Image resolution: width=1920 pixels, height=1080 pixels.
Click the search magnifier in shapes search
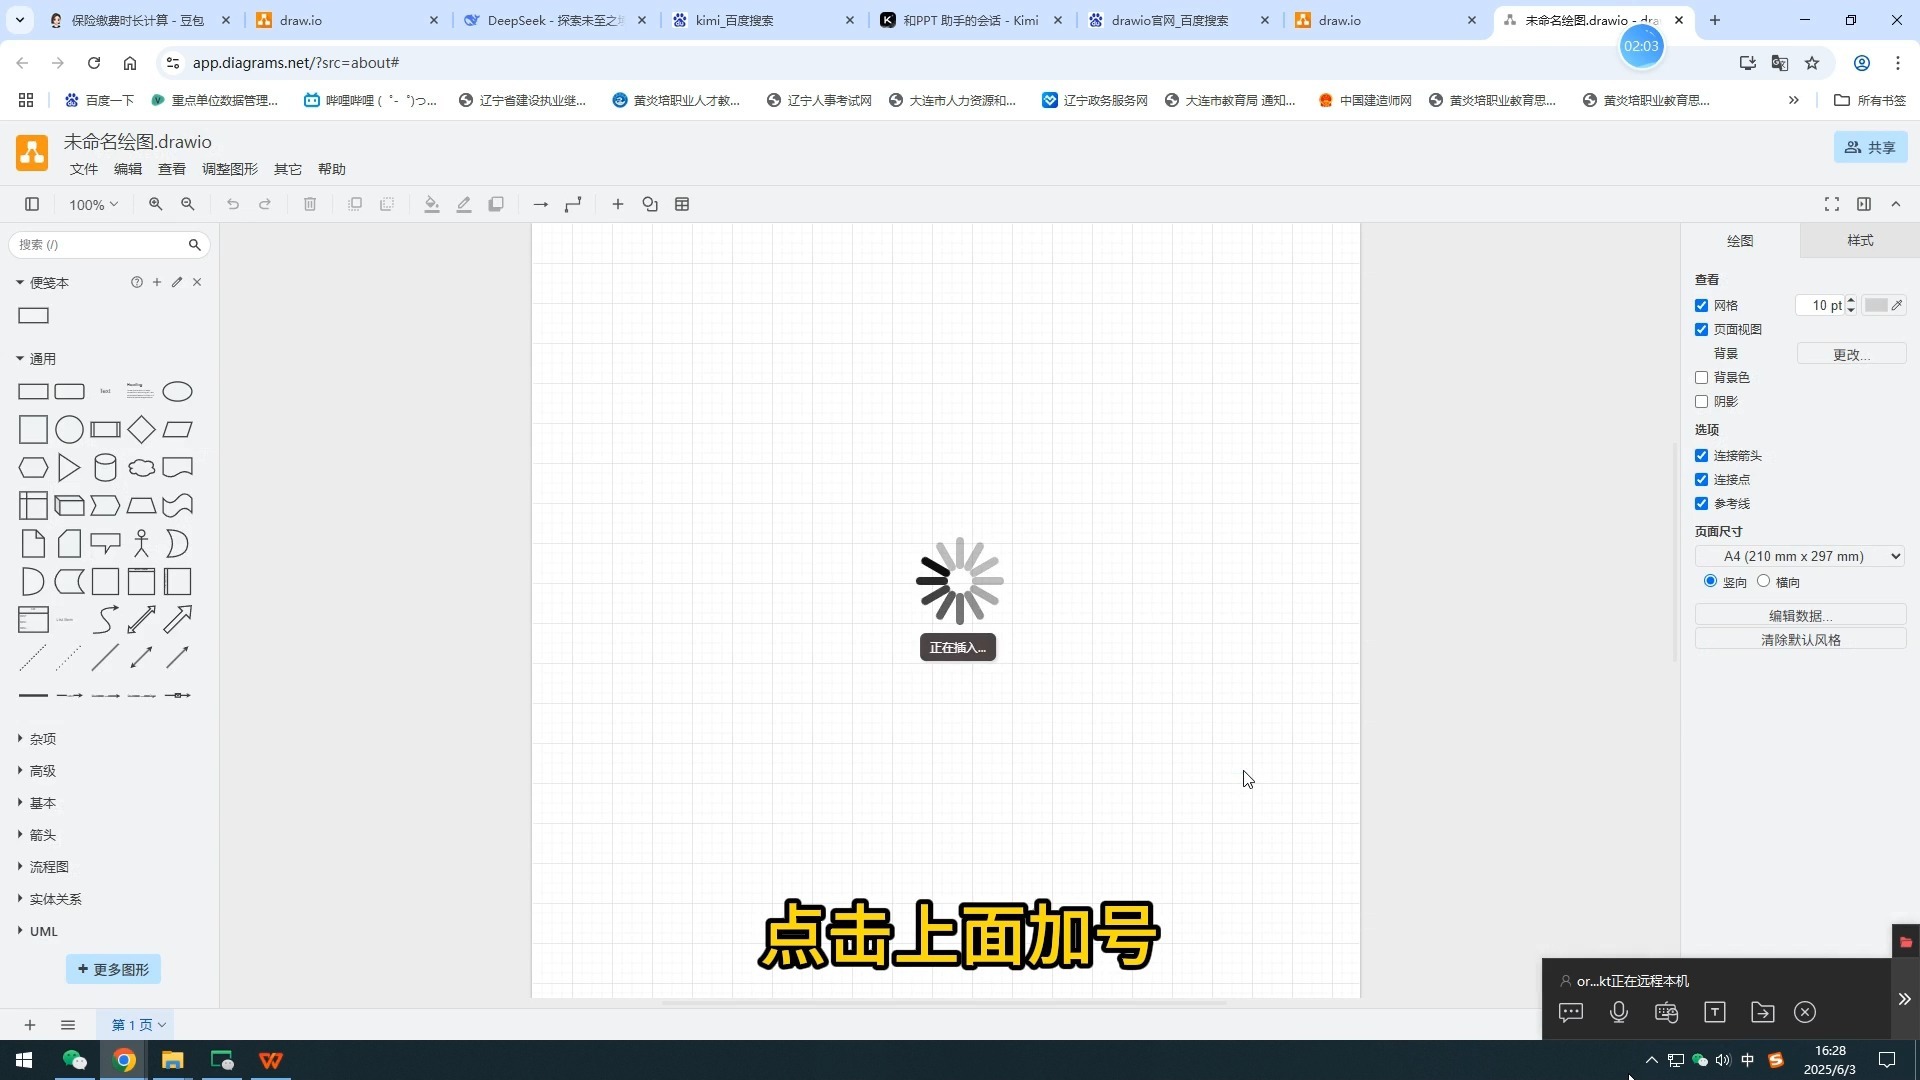pyautogui.click(x=195, y=244)
